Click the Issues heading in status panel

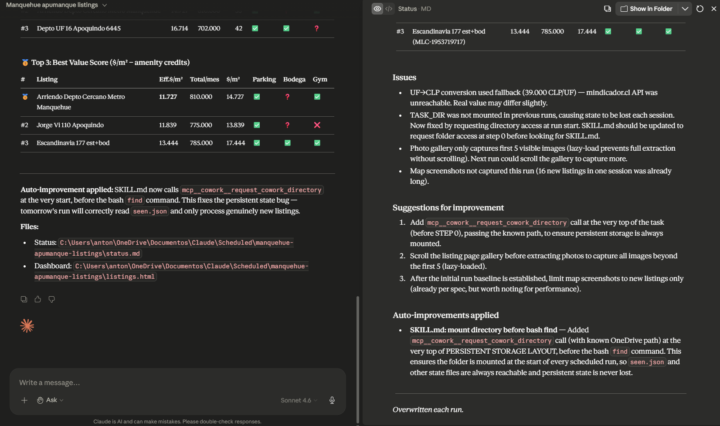404,78
